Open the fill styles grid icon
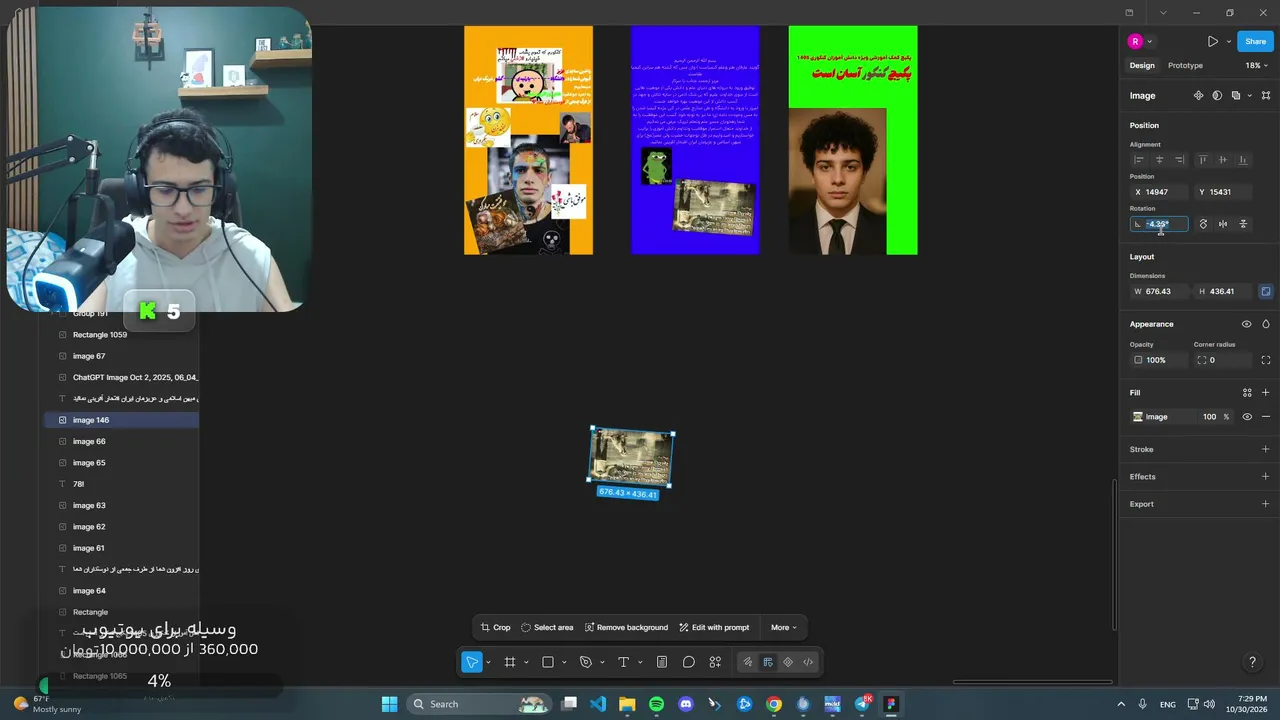This screenshot has width=1280, height=720. [1247, 393]
